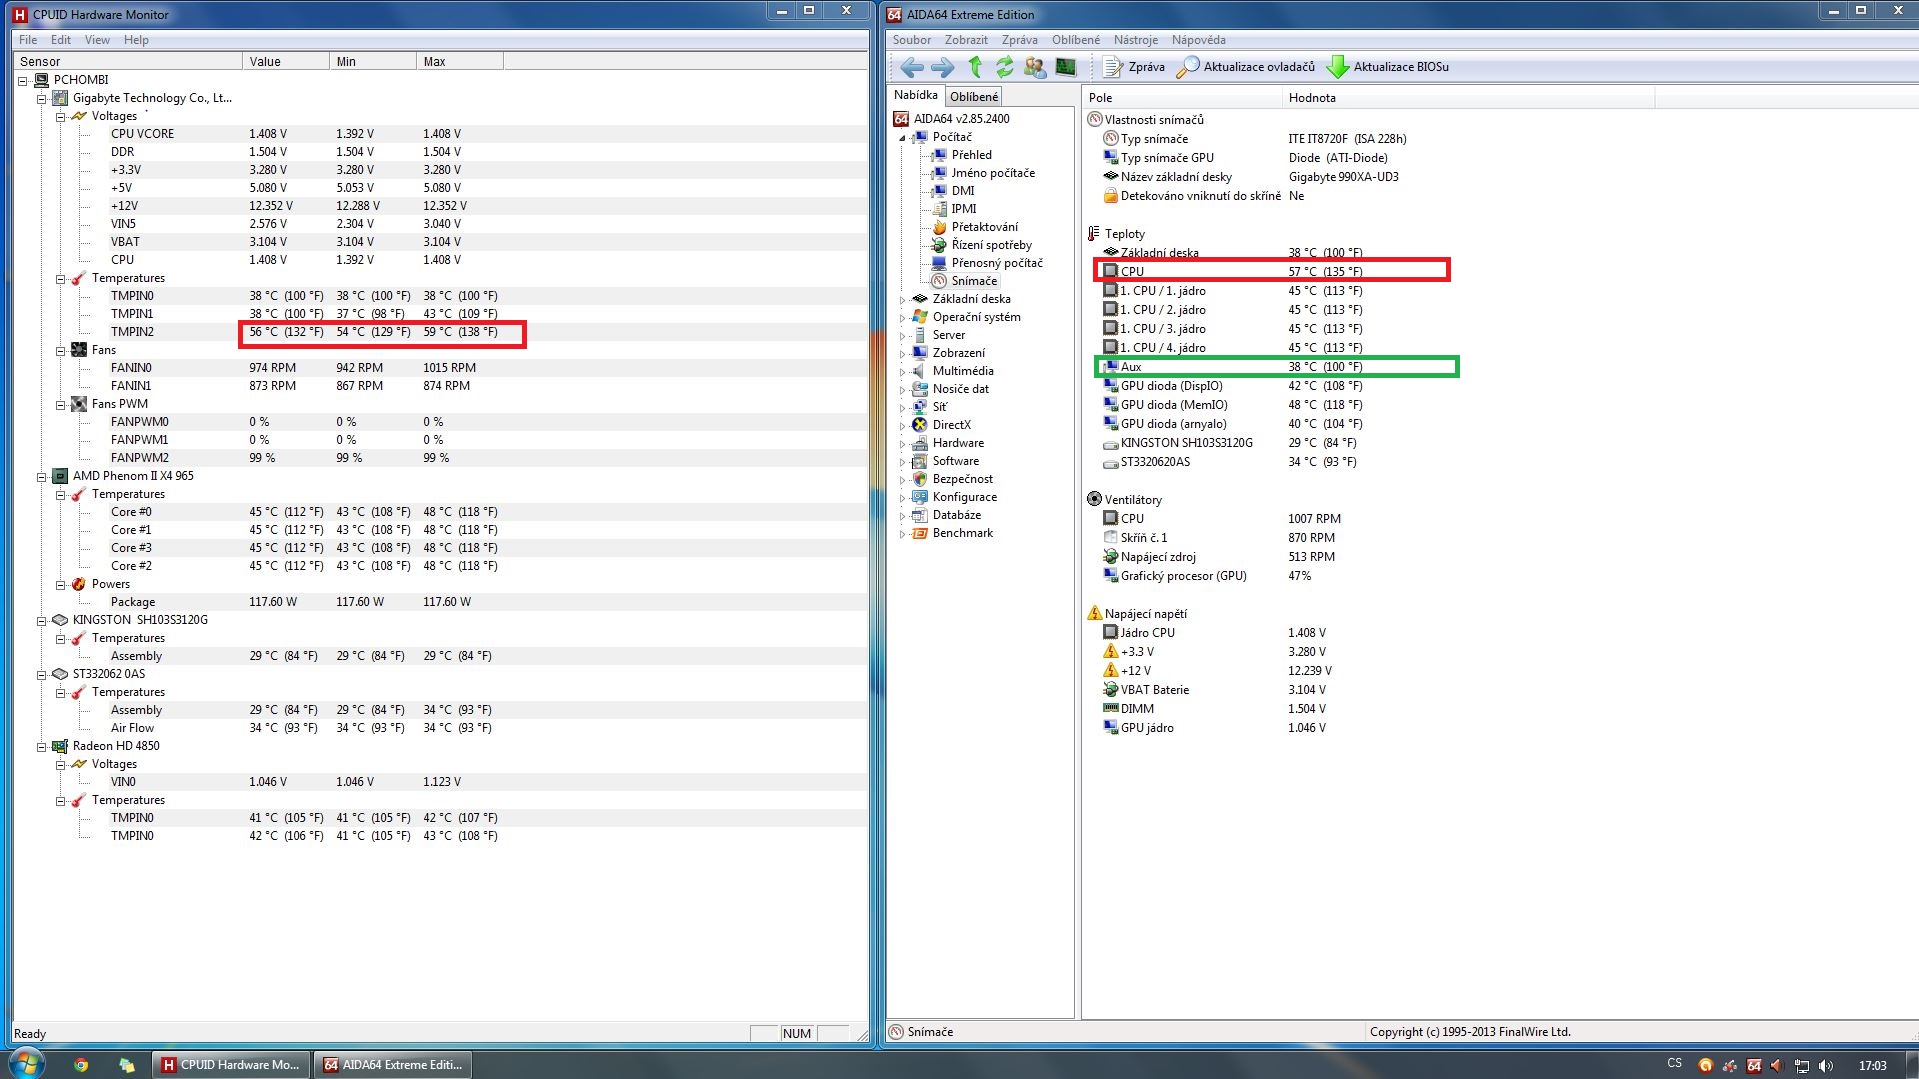Go back in AIDA64 navigation toolbar
The height and width of the screenshot is (1079, 1919).
pos(911,67)
